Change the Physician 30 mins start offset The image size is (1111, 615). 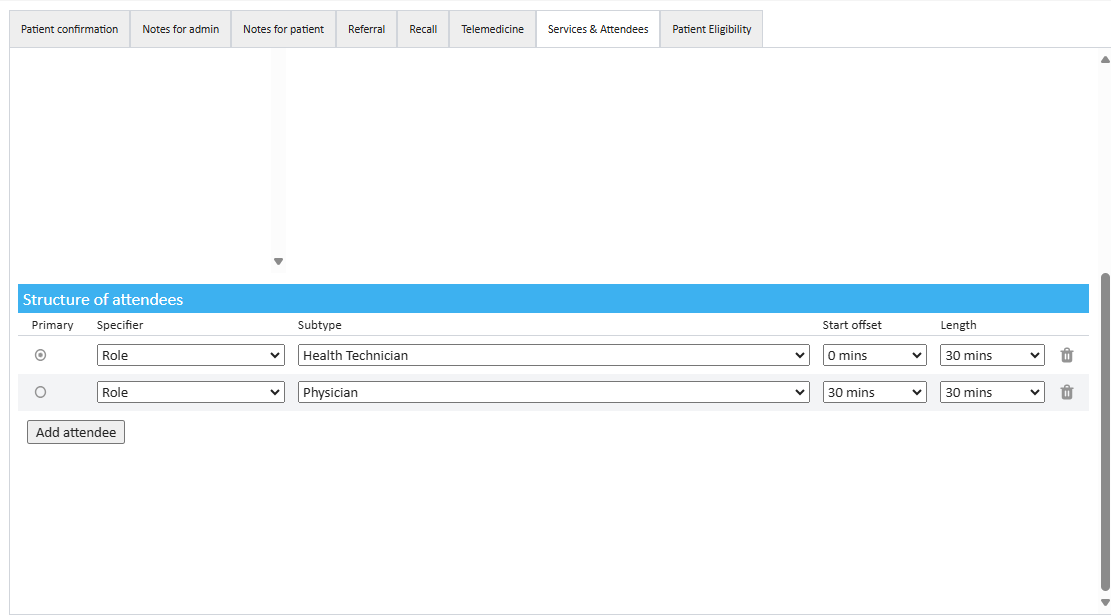[x=874, y=392]
